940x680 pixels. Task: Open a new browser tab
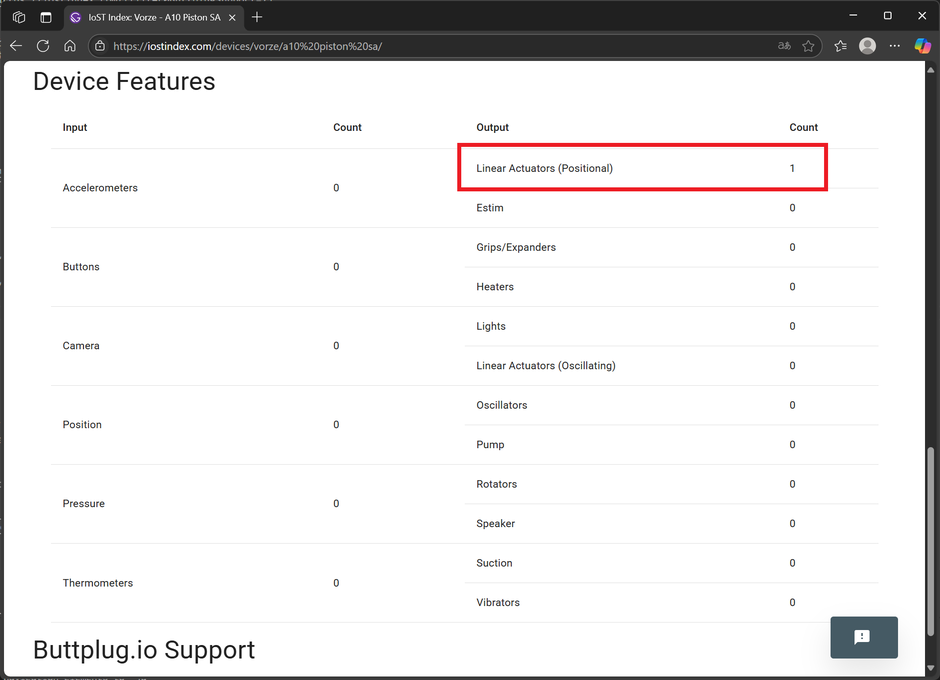[x=257, y=17]
